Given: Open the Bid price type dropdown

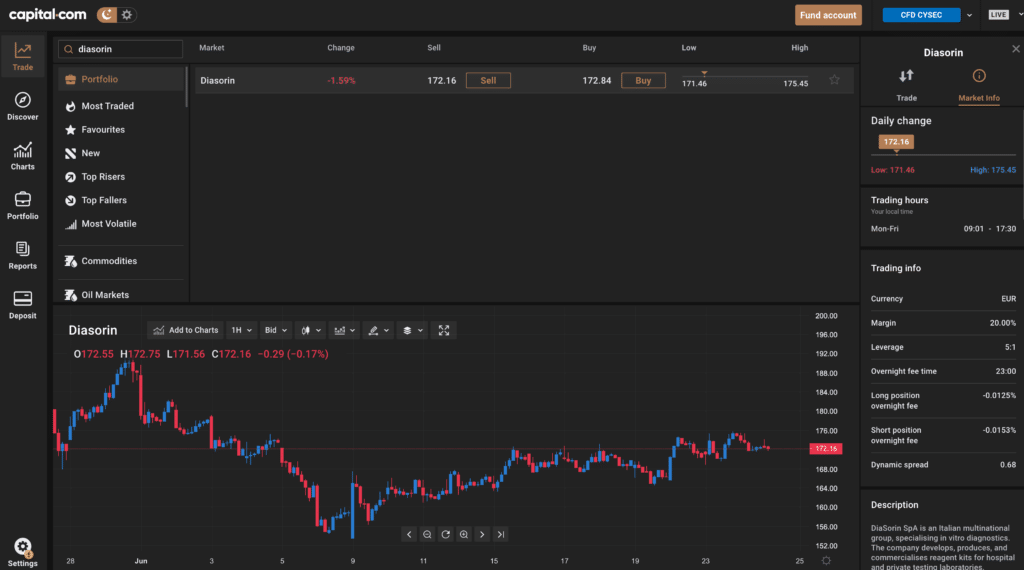Looking at the screenshot, I should pyautogui.click(x=276, y=330).
